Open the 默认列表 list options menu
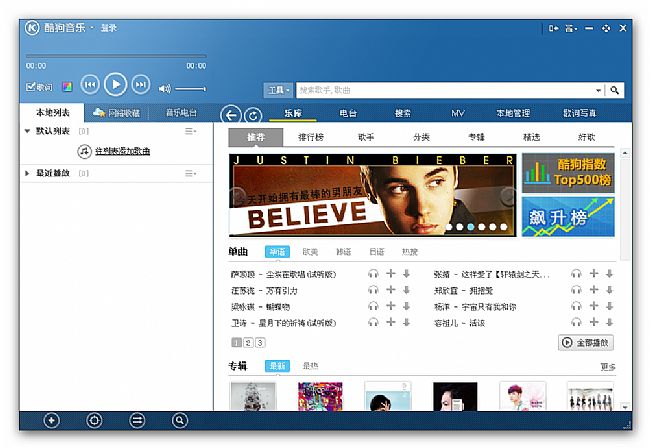This screenshot has height=448, width=650. [190, 131]
